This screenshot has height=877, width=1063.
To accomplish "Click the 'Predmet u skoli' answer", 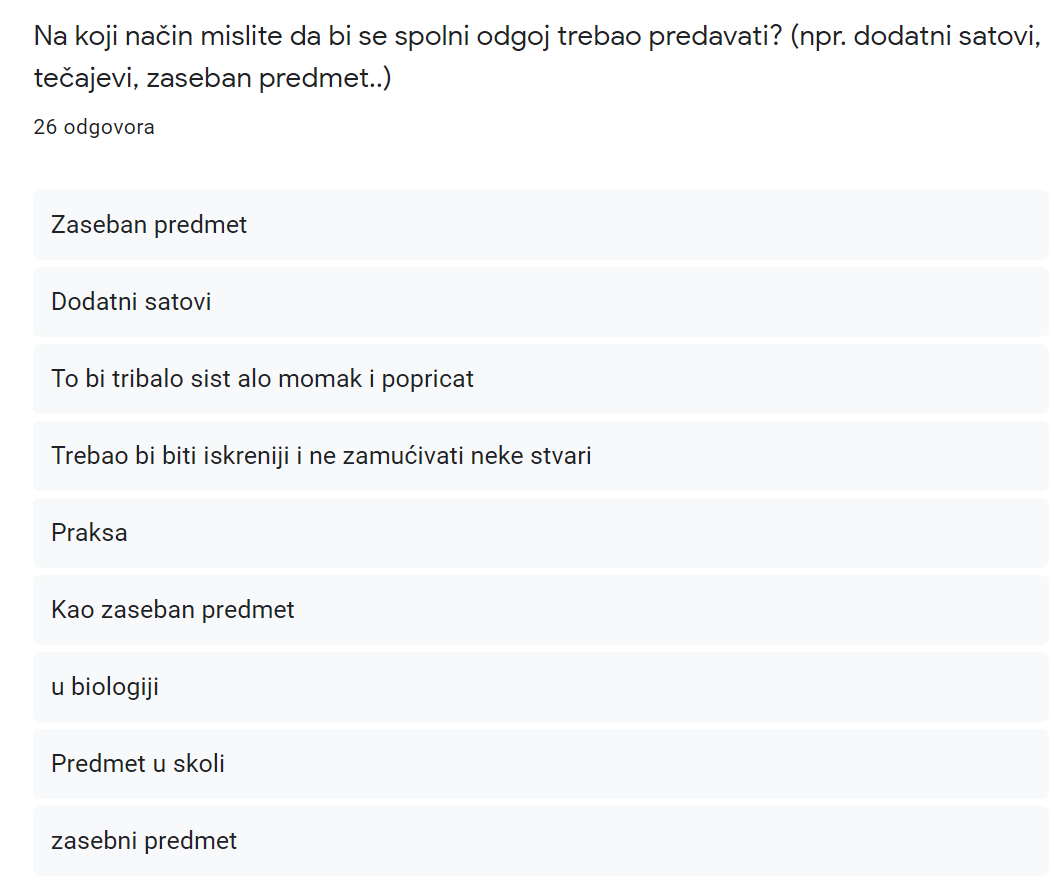I will point(540,764).
